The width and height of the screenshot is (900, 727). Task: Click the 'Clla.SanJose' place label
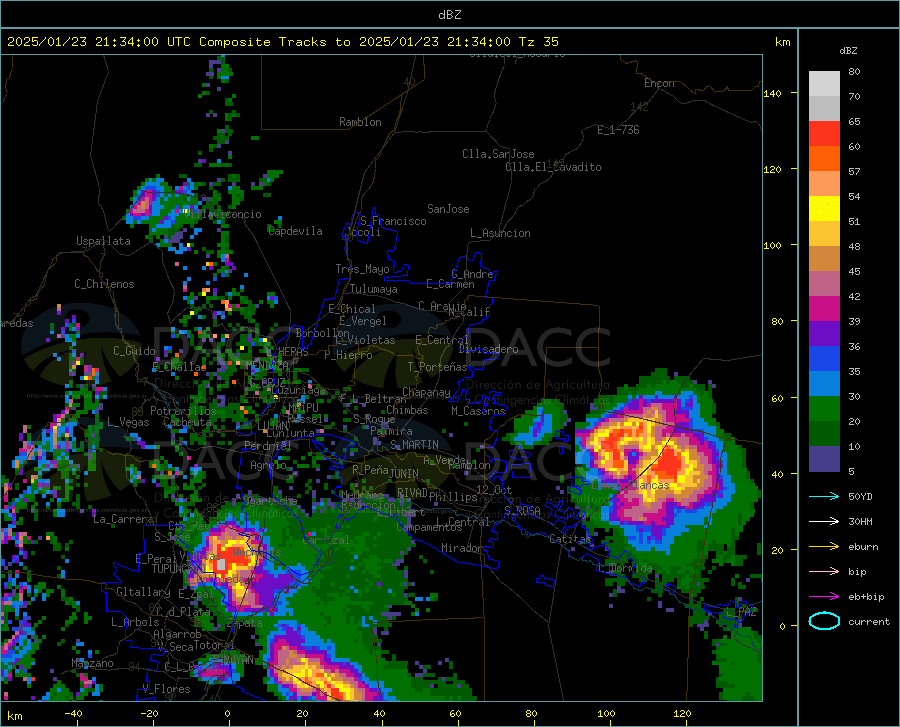(498, 154)
